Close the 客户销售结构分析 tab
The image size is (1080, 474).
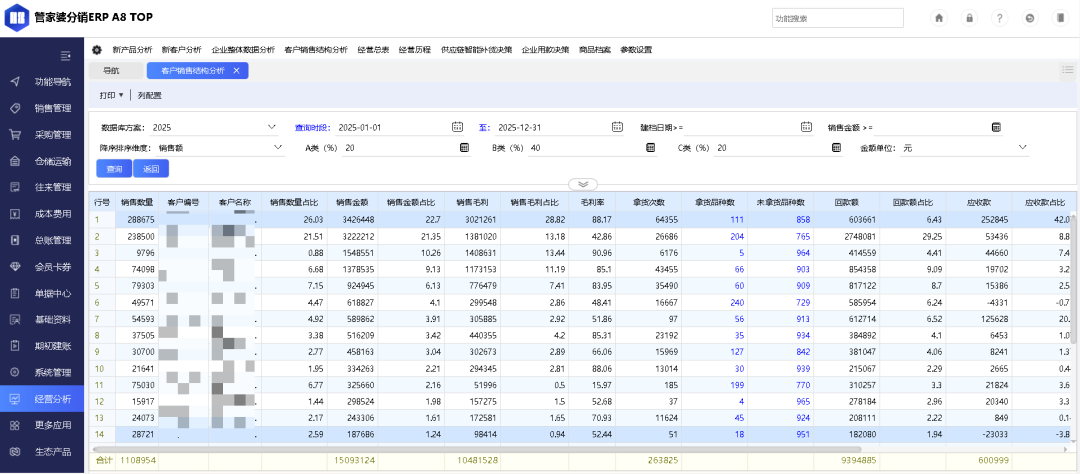236,70
